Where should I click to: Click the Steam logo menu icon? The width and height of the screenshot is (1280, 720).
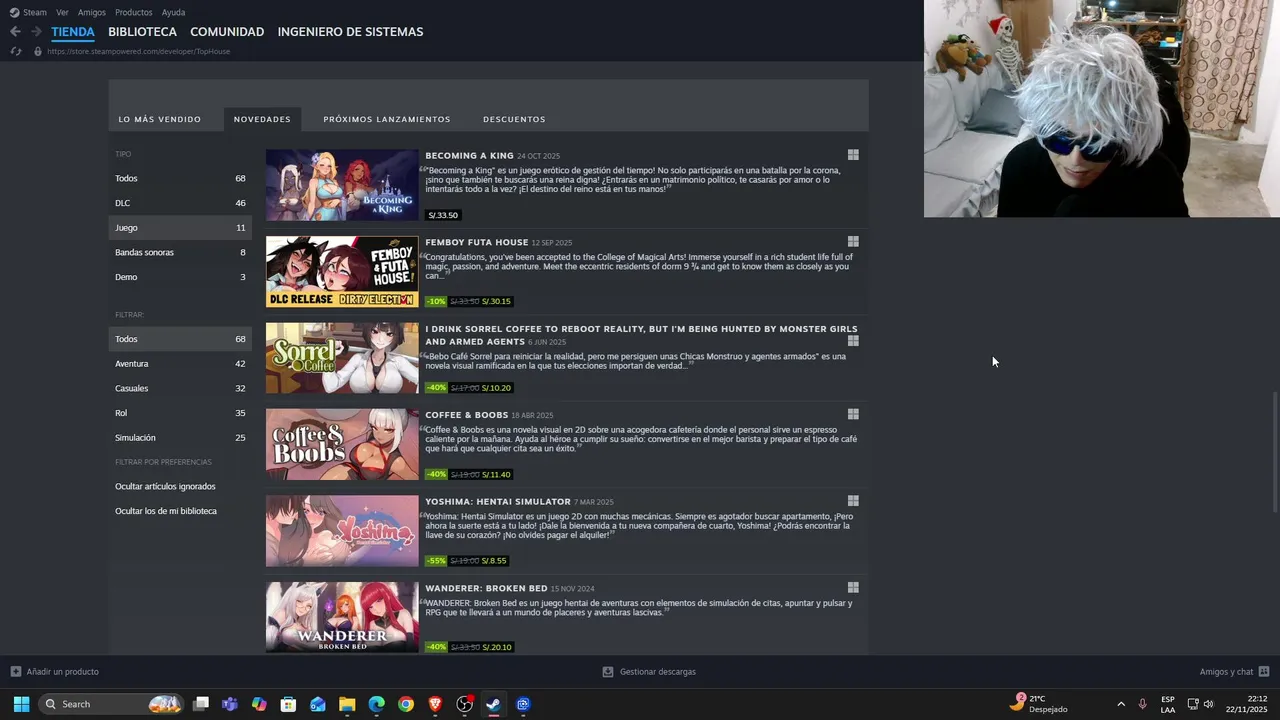click(14, 12)
